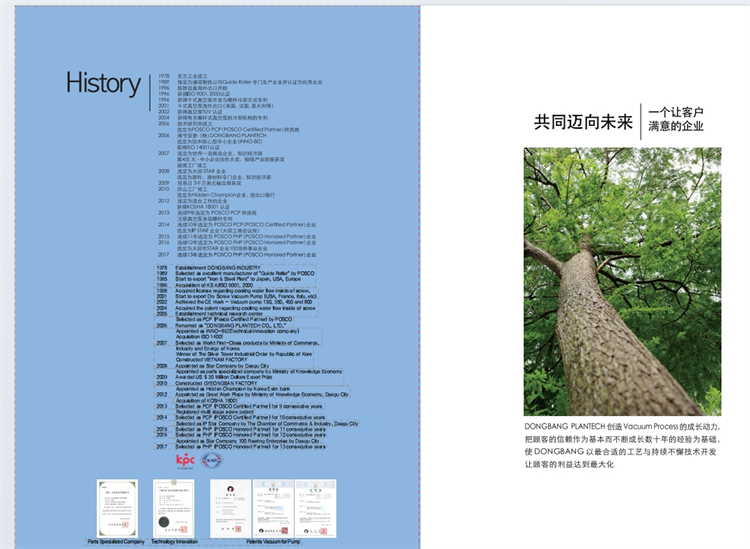The height and width of the screenshot is (549, 750).
Task: Click the "满意的企业" subtitle line
Action: (x=676, y=126)
